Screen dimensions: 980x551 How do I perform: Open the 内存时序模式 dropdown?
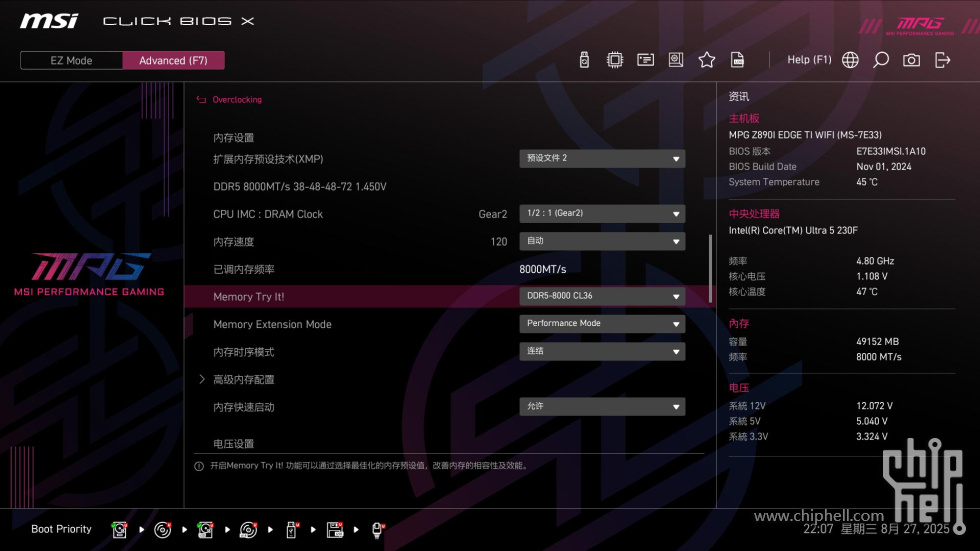point(602,351)
